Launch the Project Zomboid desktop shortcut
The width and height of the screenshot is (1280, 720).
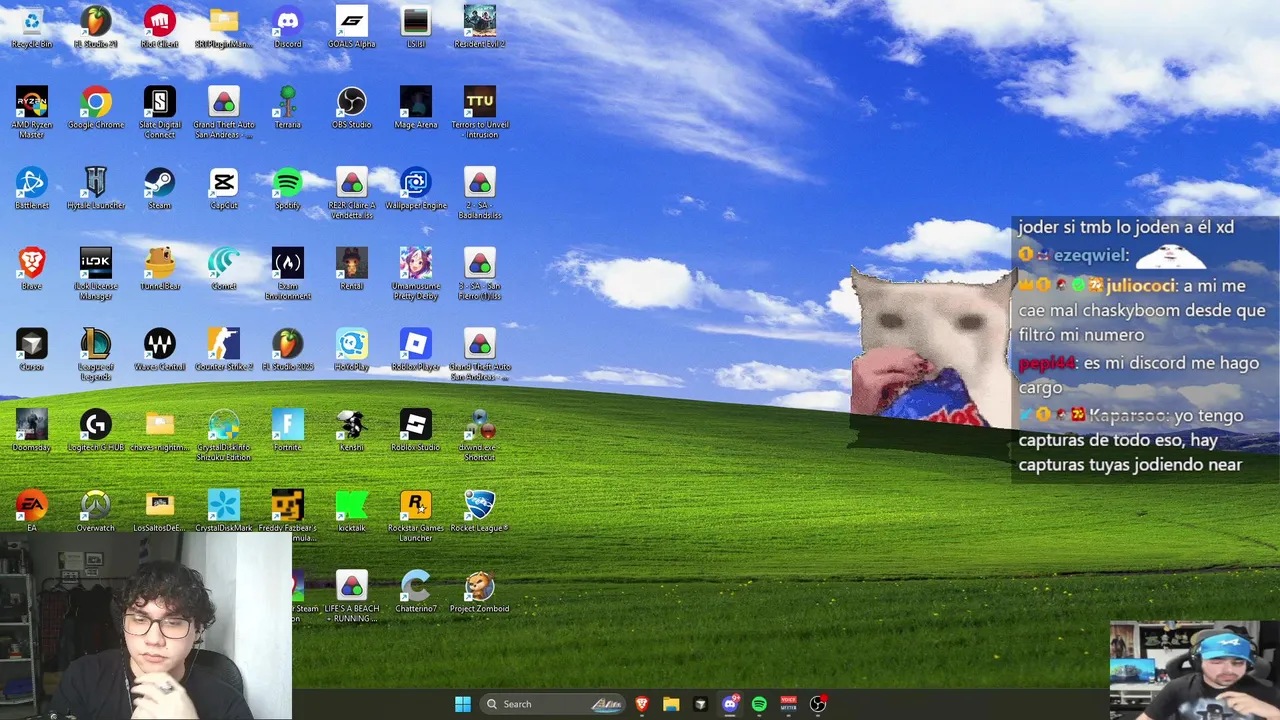pyautogui.click(x=480, y=592)
